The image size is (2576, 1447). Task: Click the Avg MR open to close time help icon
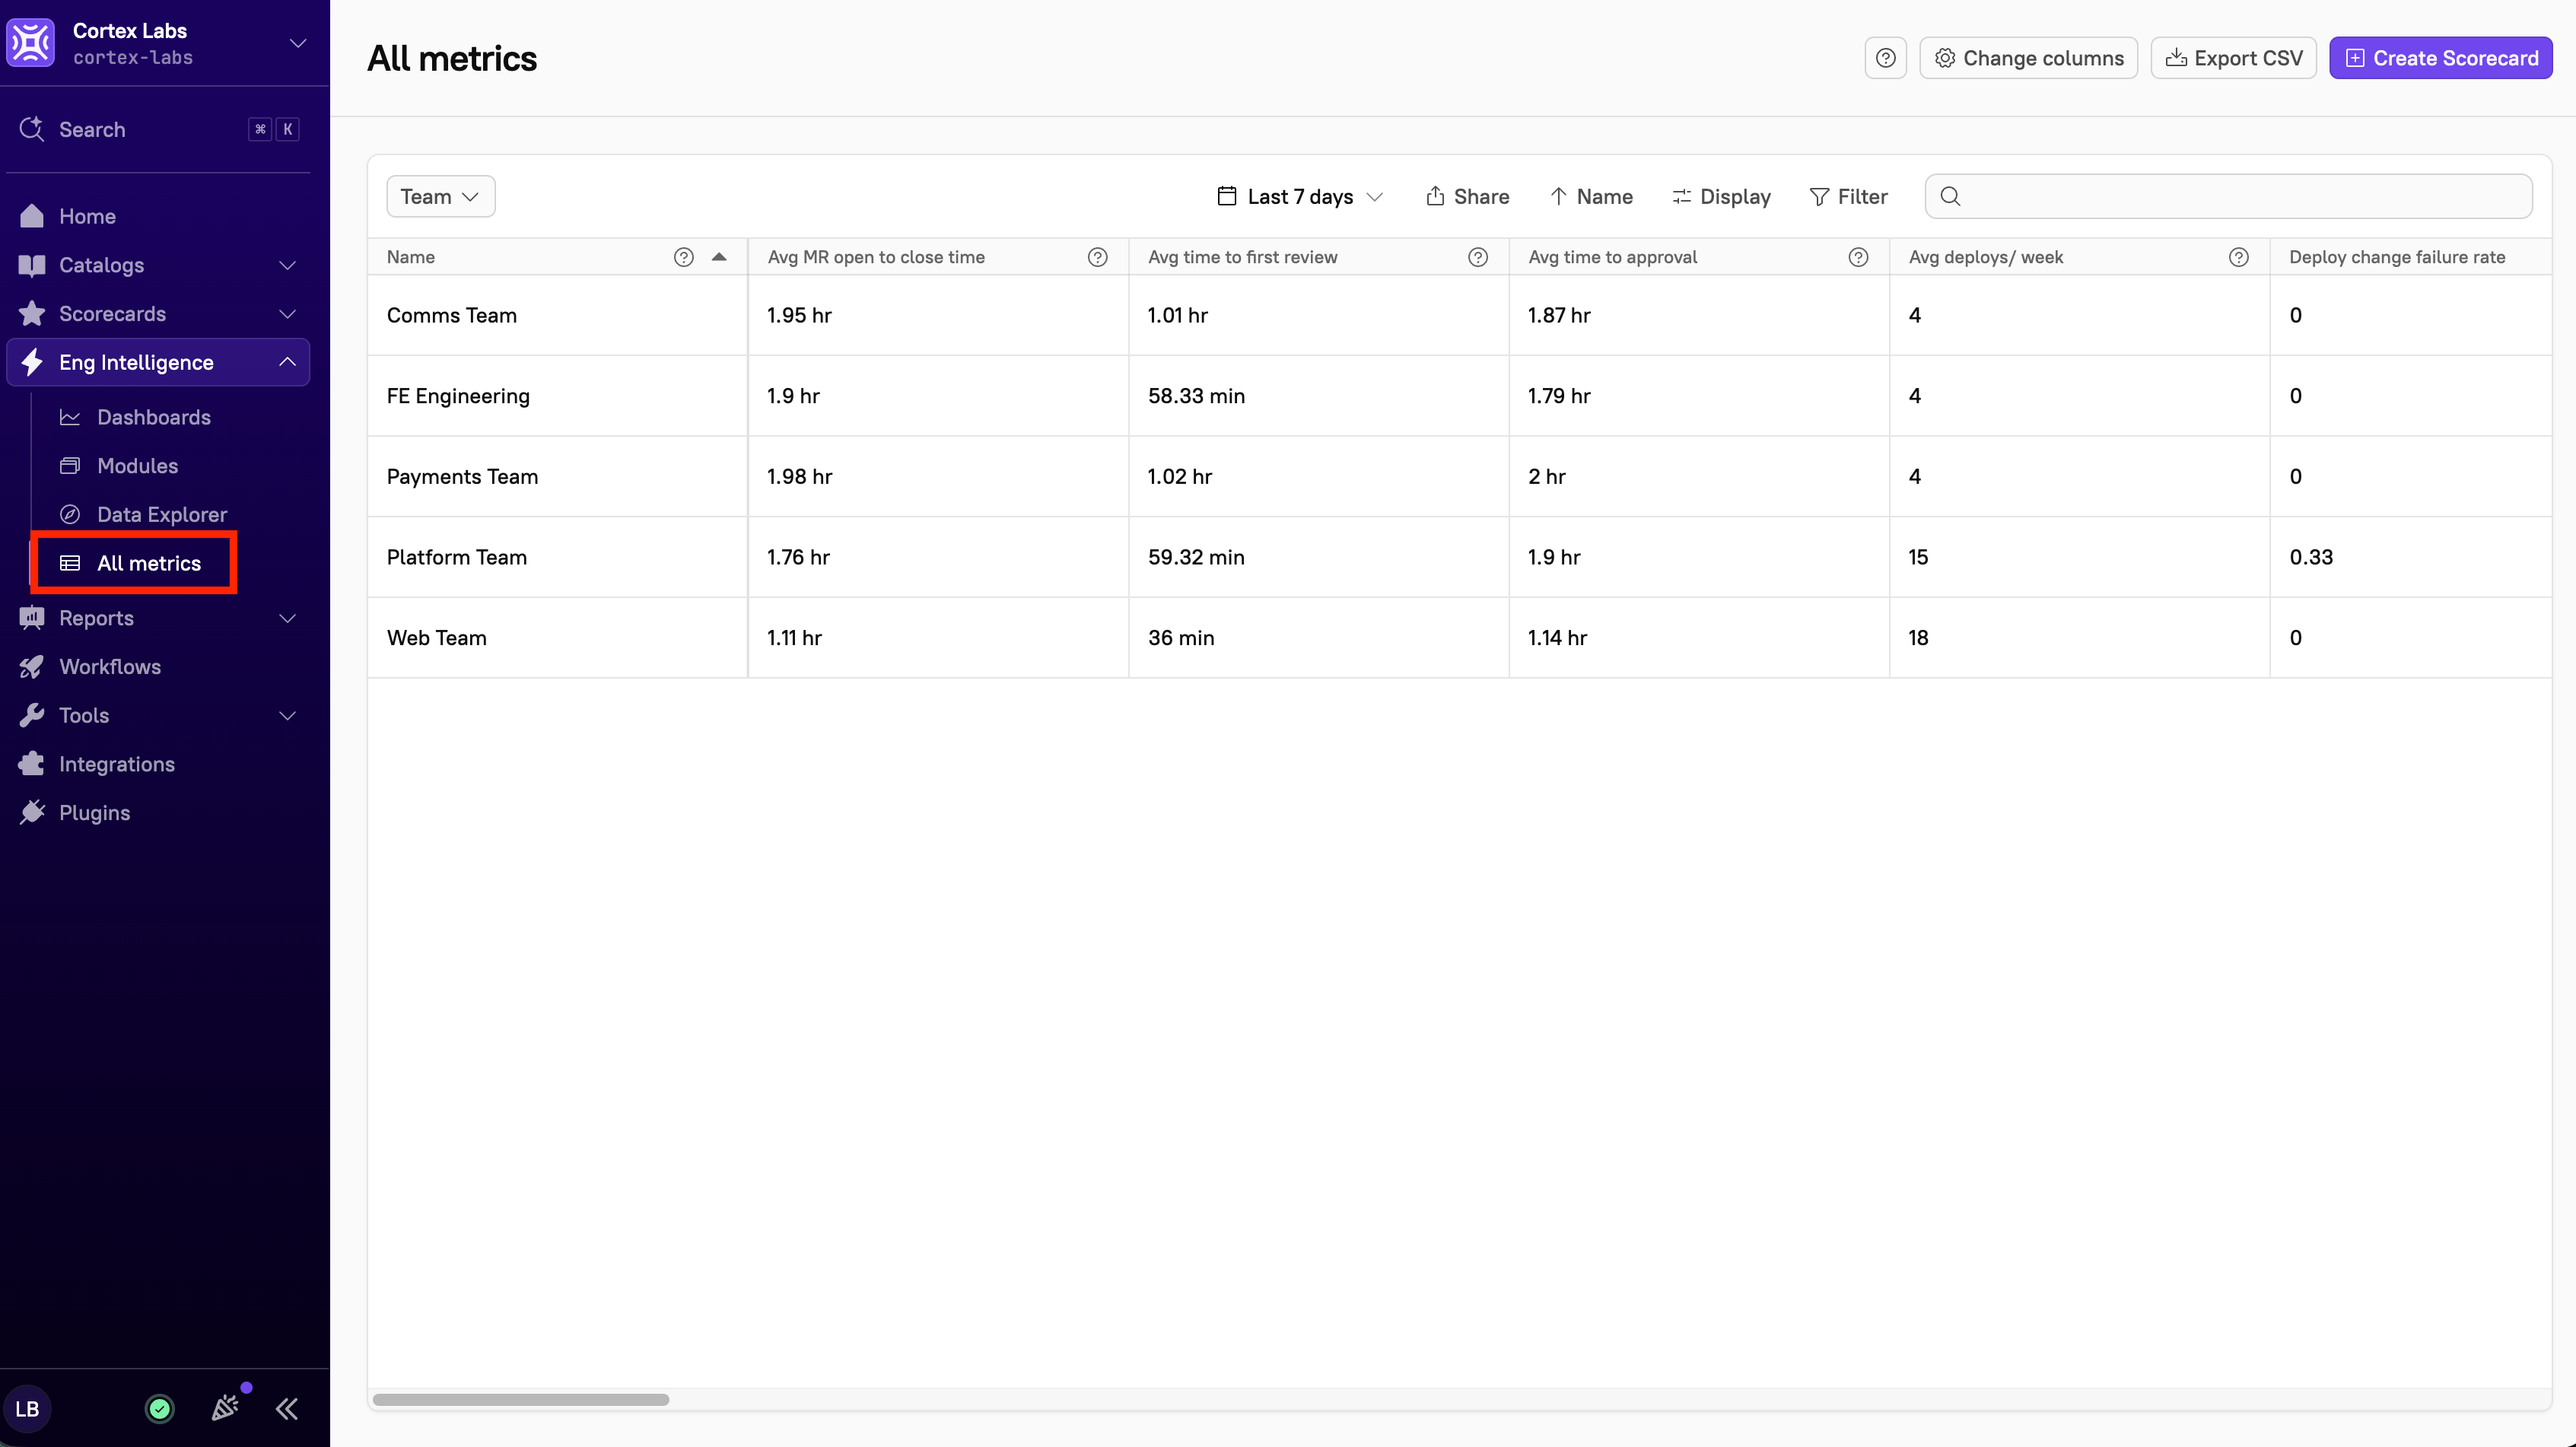point(1097,257)
